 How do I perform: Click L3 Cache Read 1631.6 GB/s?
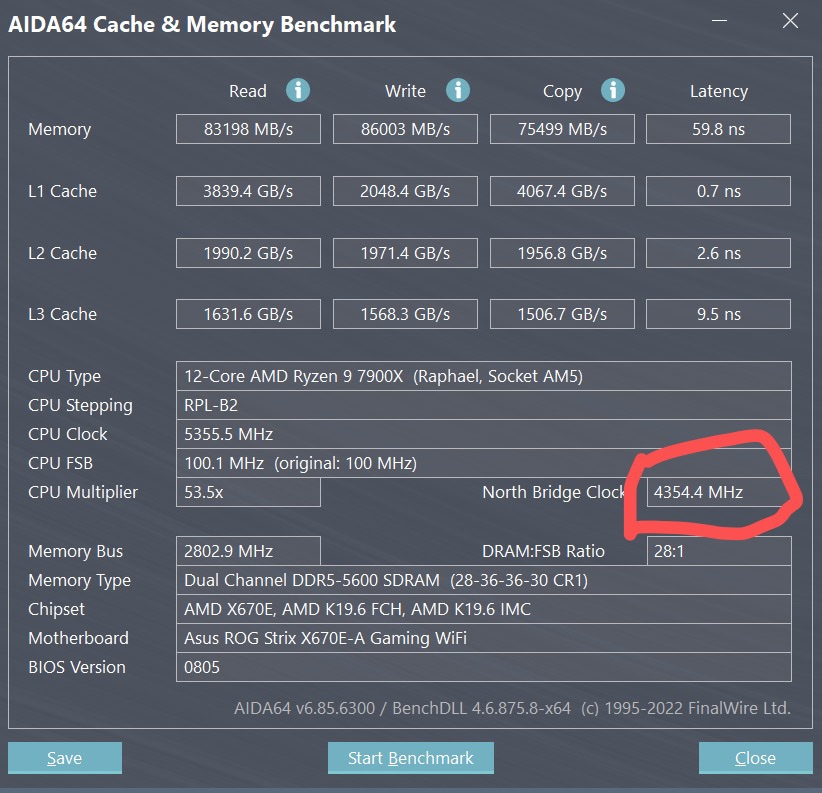coord(248,314)
